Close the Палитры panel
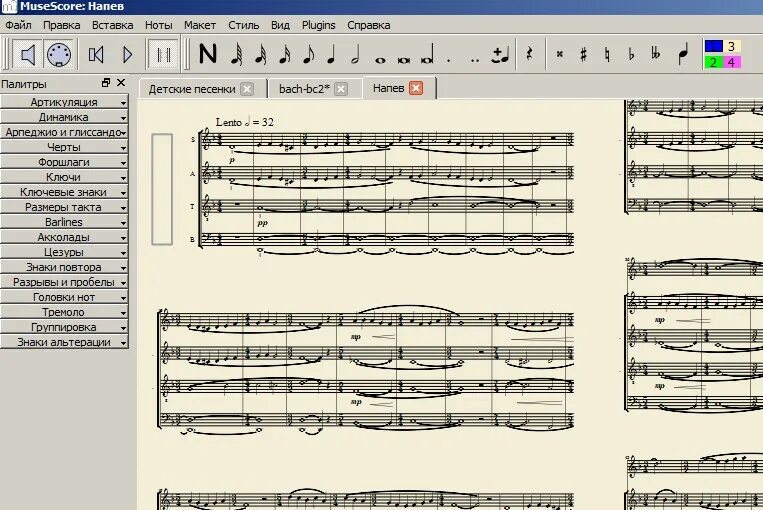Image resolution: width=763 pixels, height=510 pixels. tap(121, 83)
